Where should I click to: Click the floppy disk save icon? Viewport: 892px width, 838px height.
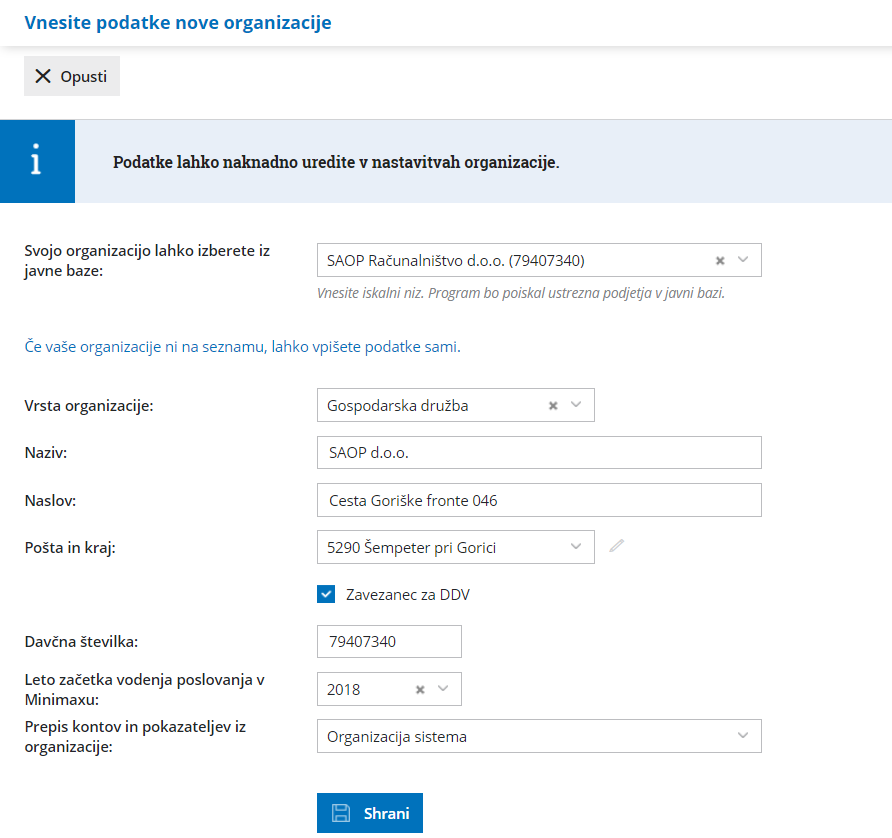click(x=341, y=813)
